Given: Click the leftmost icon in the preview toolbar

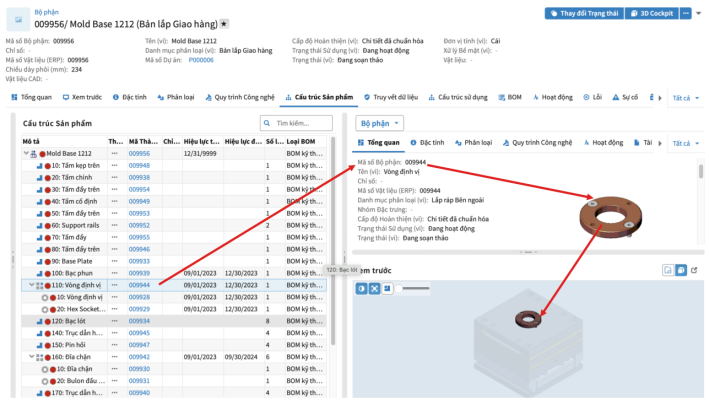Looking at the screenshot, I should (x=362, y=288).
